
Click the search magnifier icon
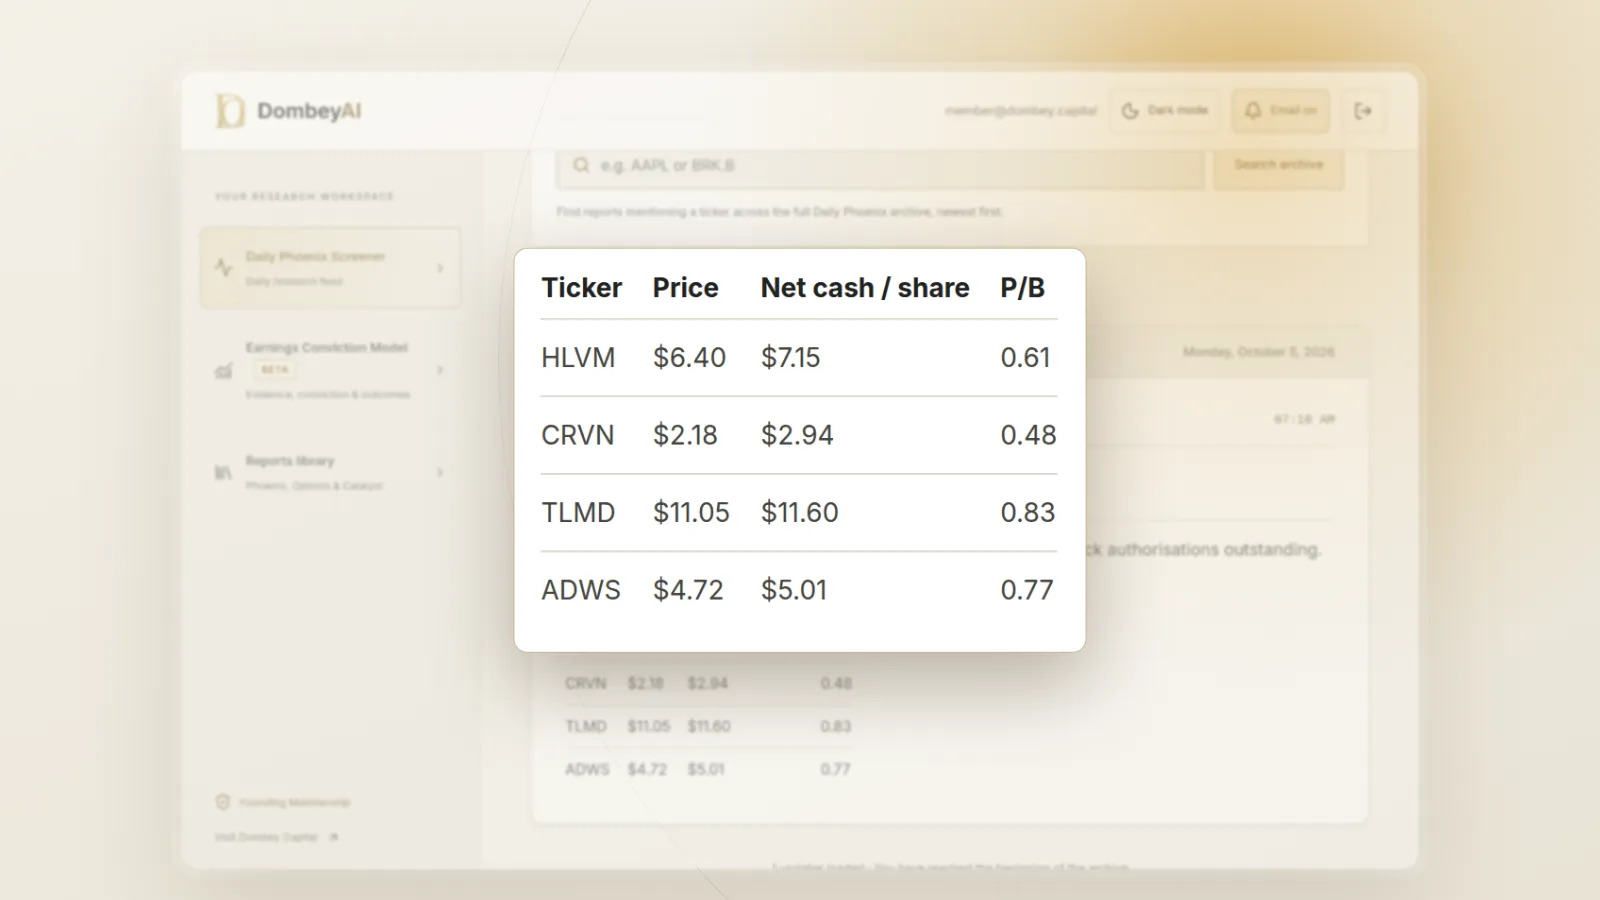(581, 165)
